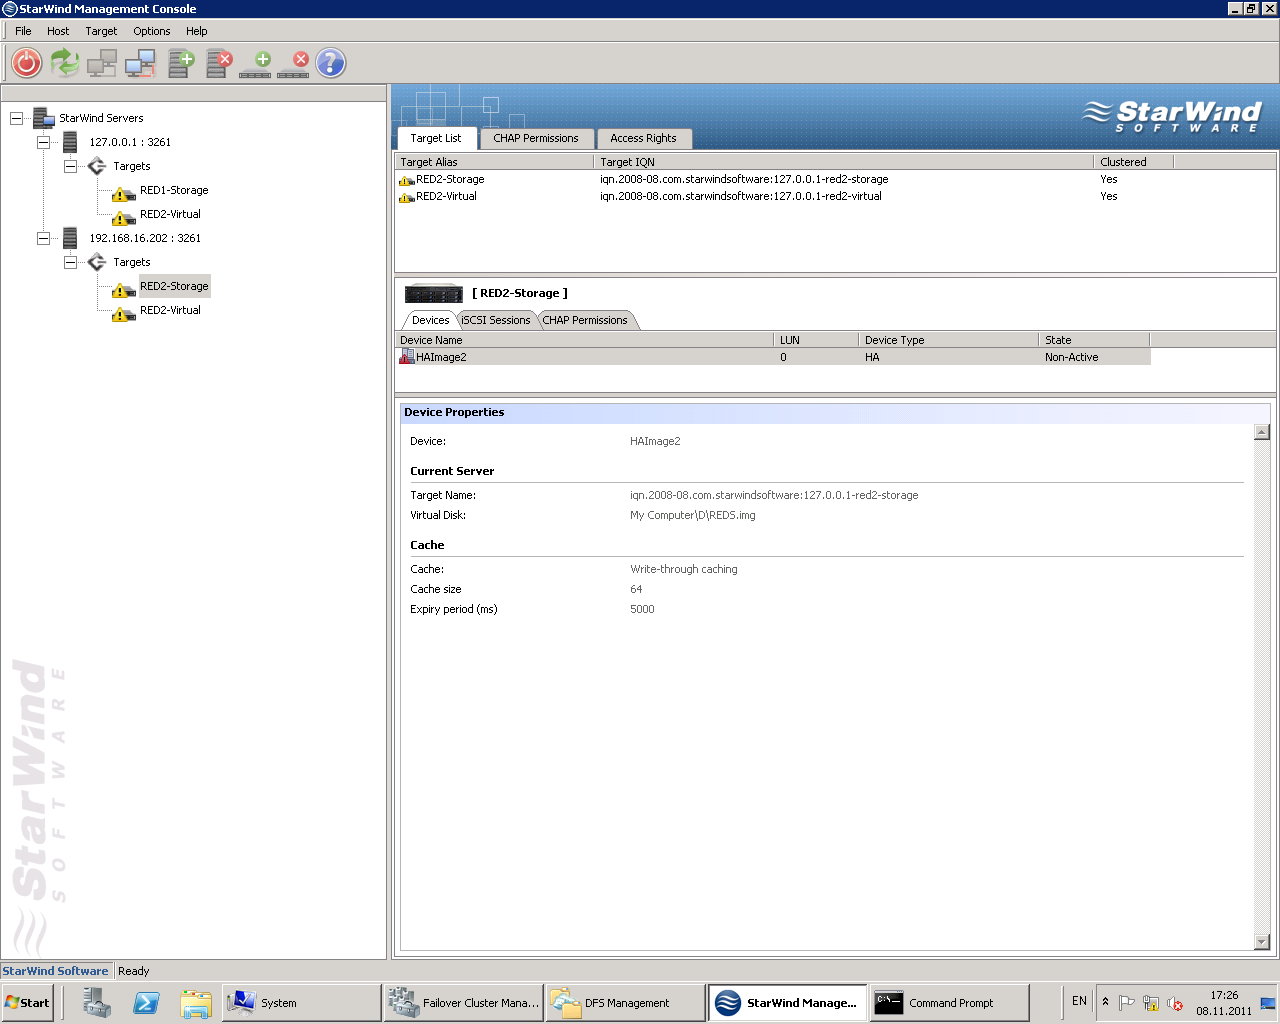Open the File menu
Viewport: 1280px width, 1024px height.
pyautogui.click(x=23, y=31)
